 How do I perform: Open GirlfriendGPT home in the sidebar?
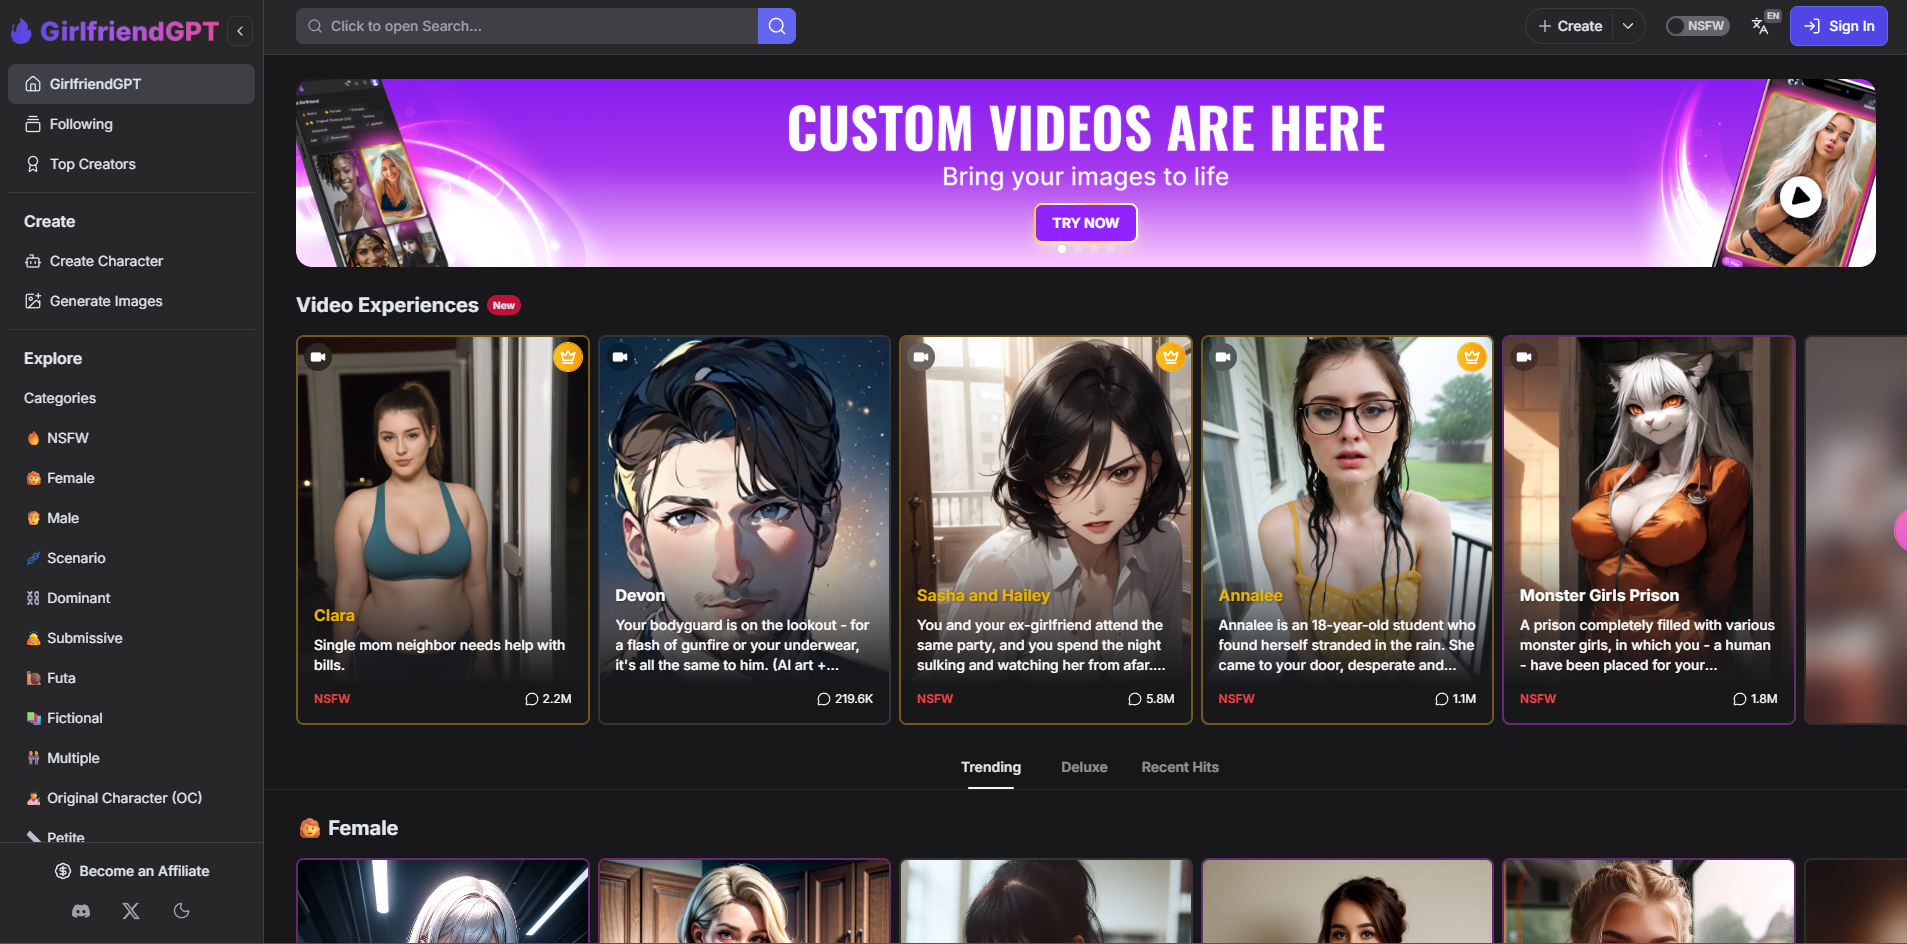coord(131,84)
